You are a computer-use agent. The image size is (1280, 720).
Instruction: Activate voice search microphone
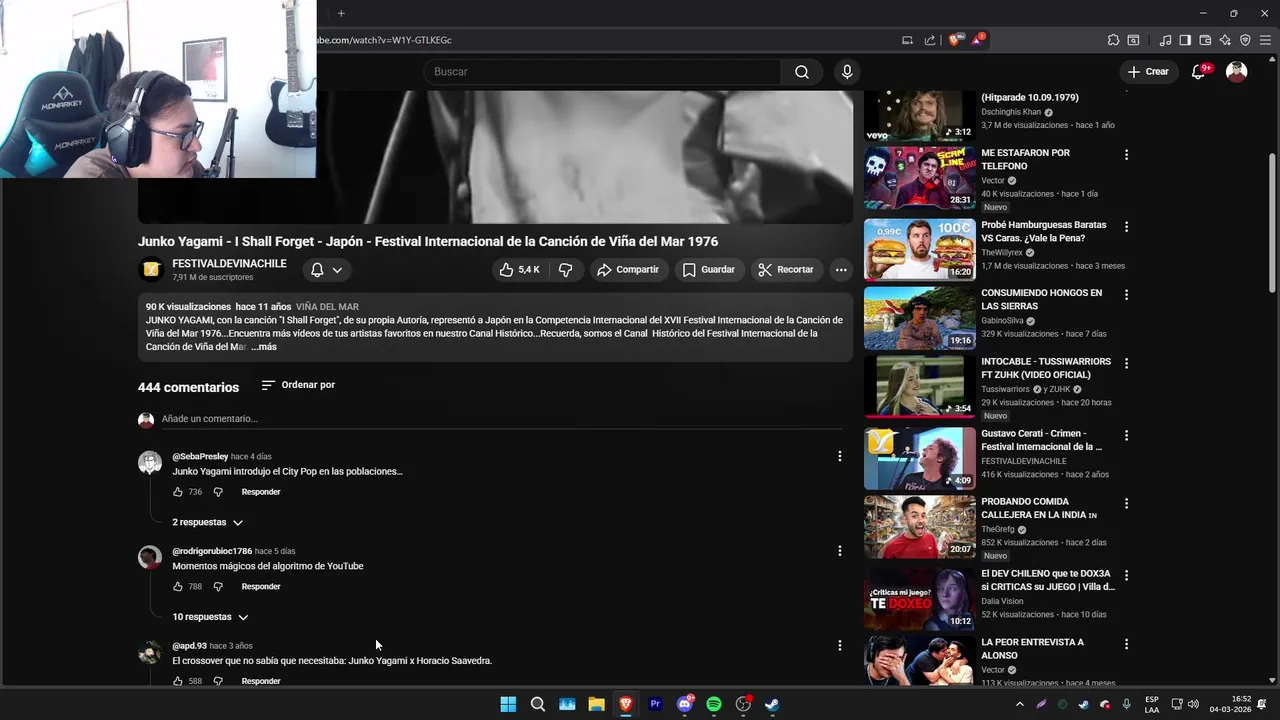(x=847, y=72)
